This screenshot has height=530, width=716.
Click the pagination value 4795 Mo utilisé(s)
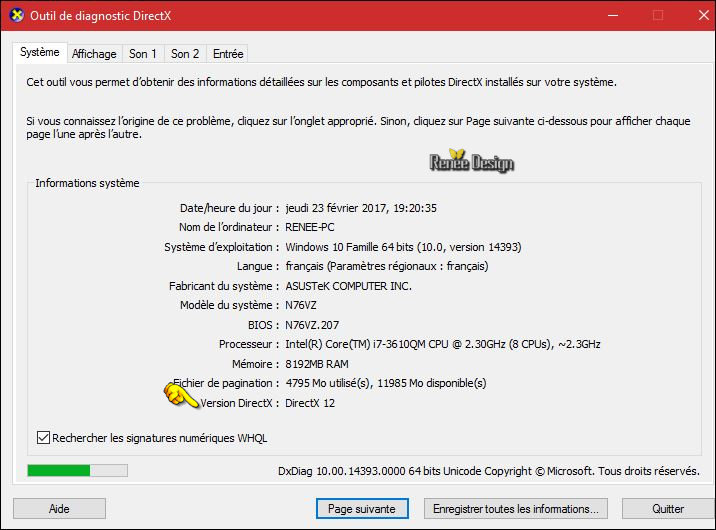pos(386,383)
